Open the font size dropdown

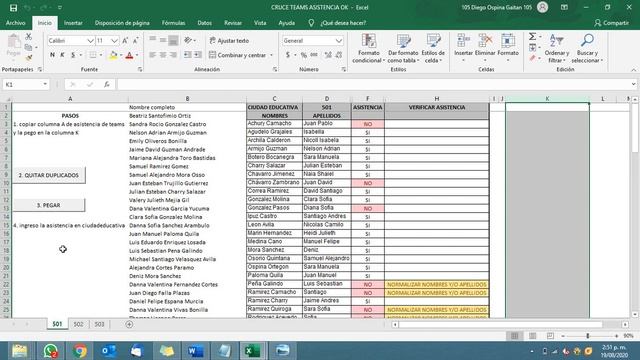pos(114,40)
